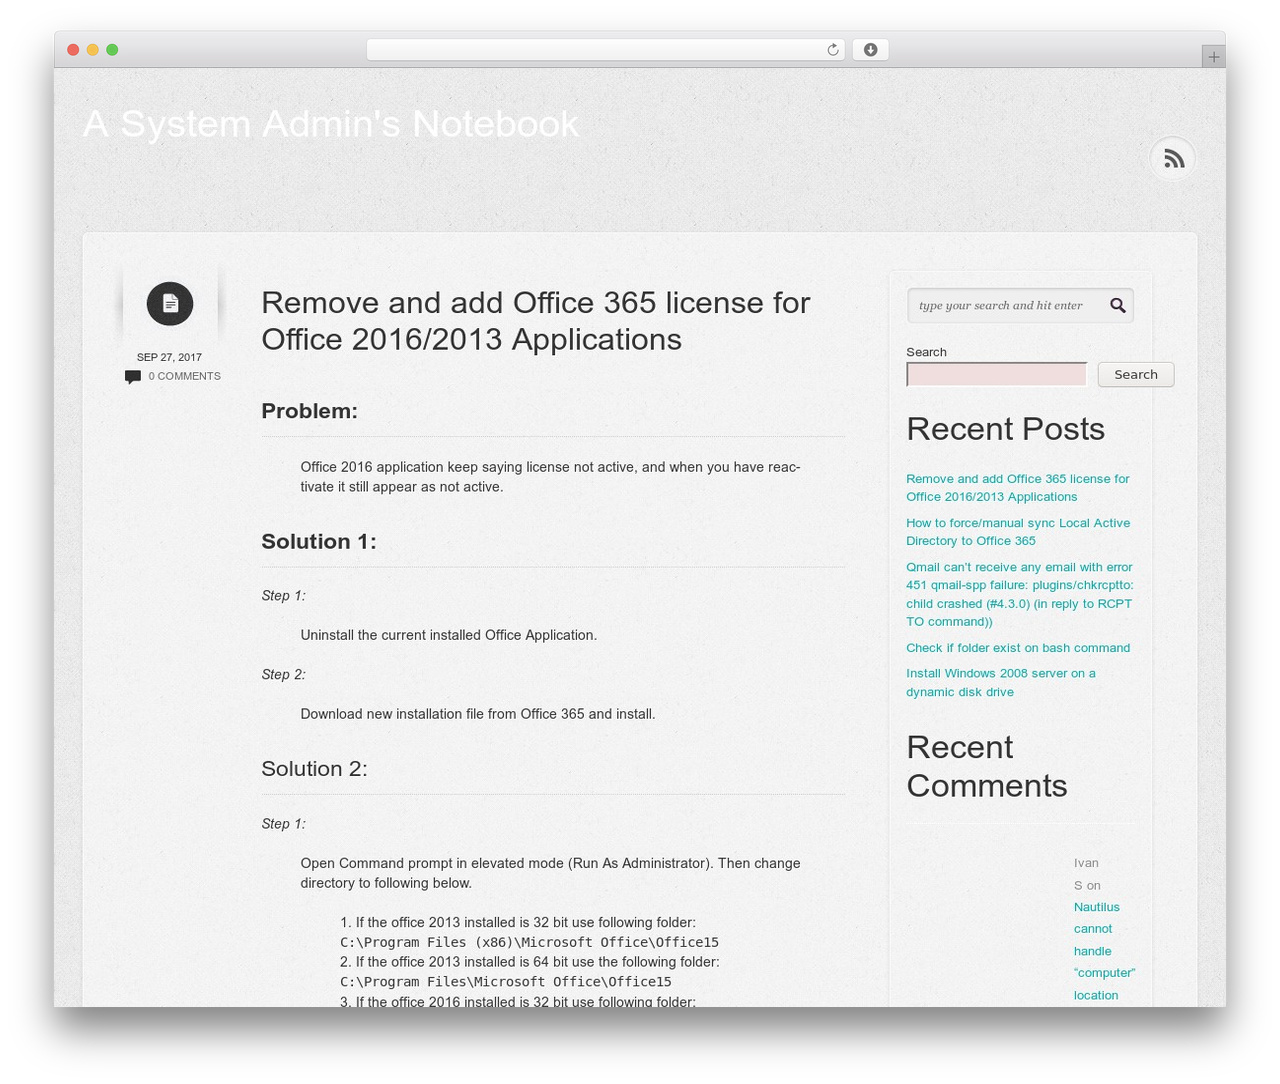This screenshot has height=1084, width=1280.
Task: Click commenter name Ivan S
Action: point(1087,874)
